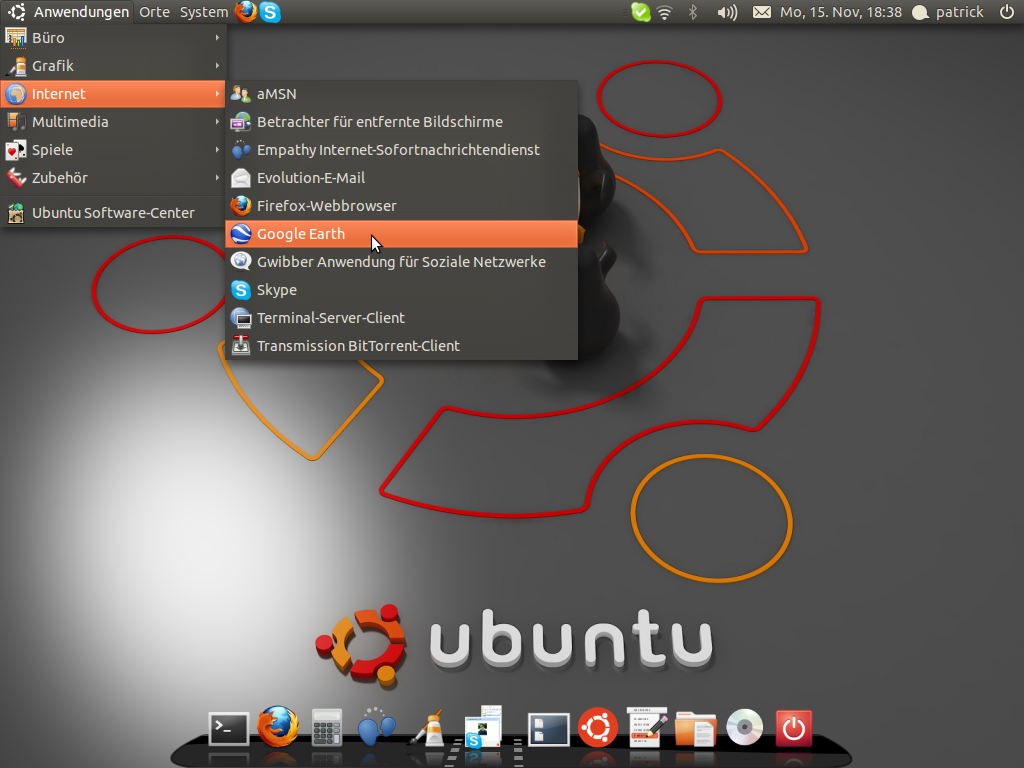Expand the Grafik submenu arrow
The width and height of the screenshot is (1024, 768).
tap(217, 66)
